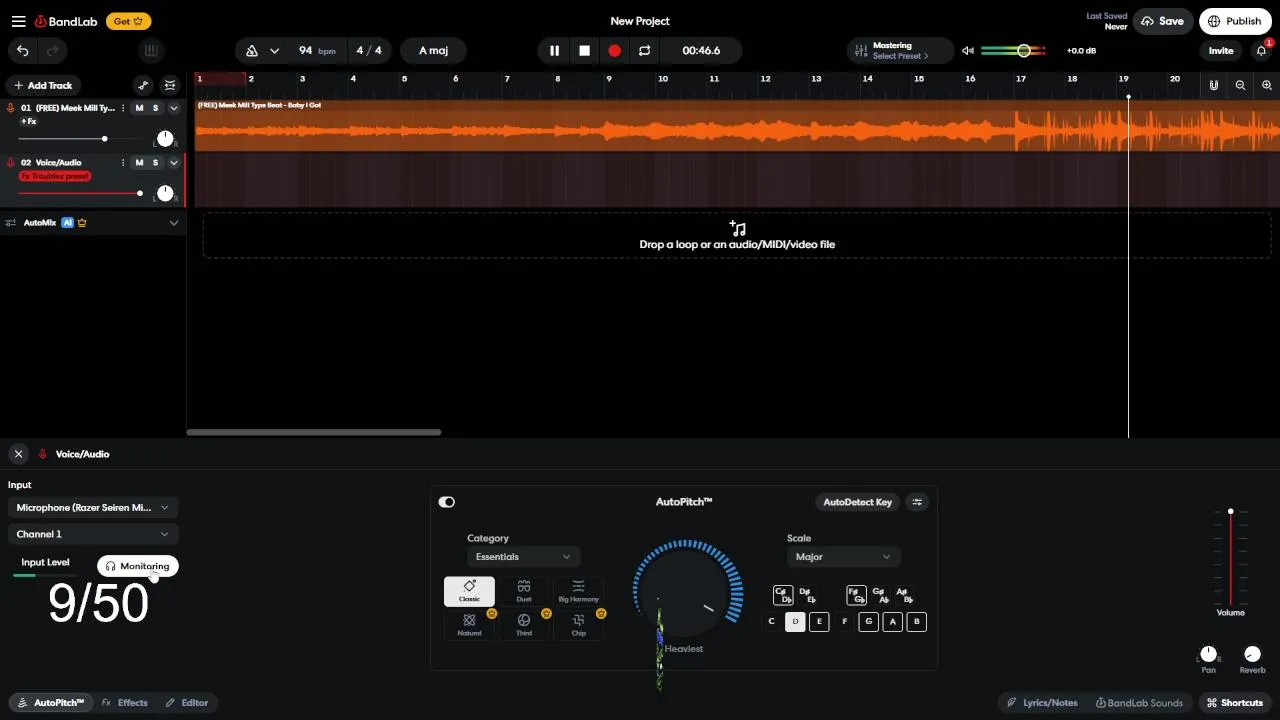Collapse track heights icon
1280x720 pixels.
(x=170, y=86)
